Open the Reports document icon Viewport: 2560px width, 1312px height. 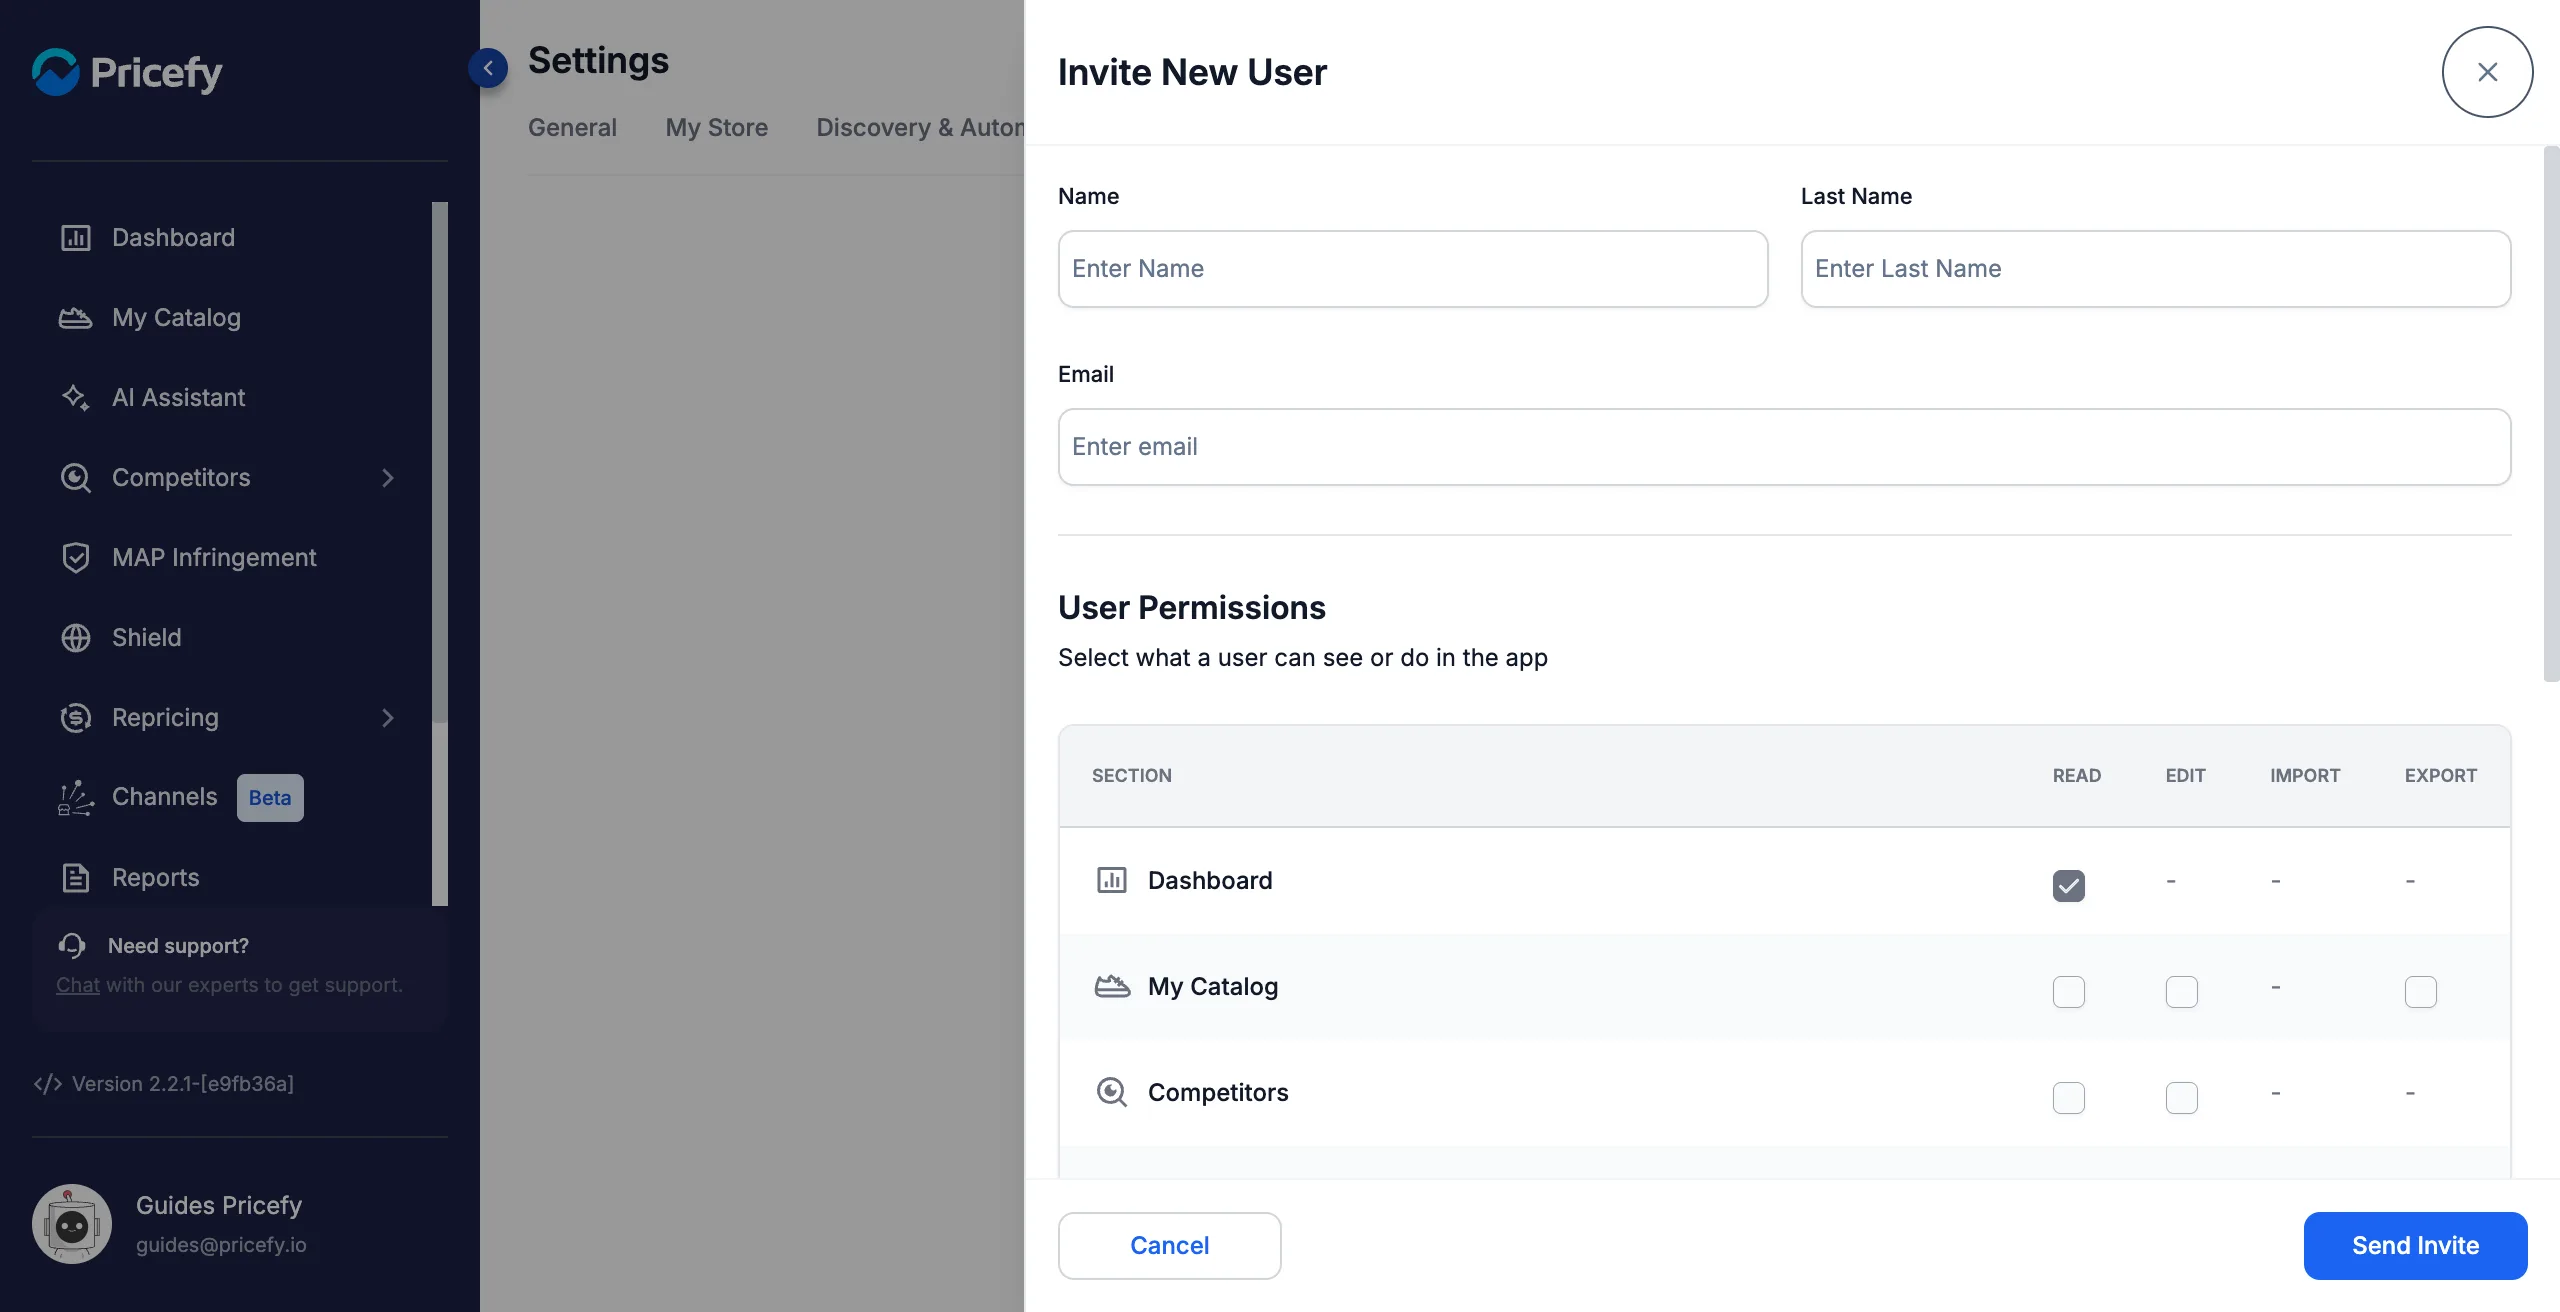[x=76, y=878]
